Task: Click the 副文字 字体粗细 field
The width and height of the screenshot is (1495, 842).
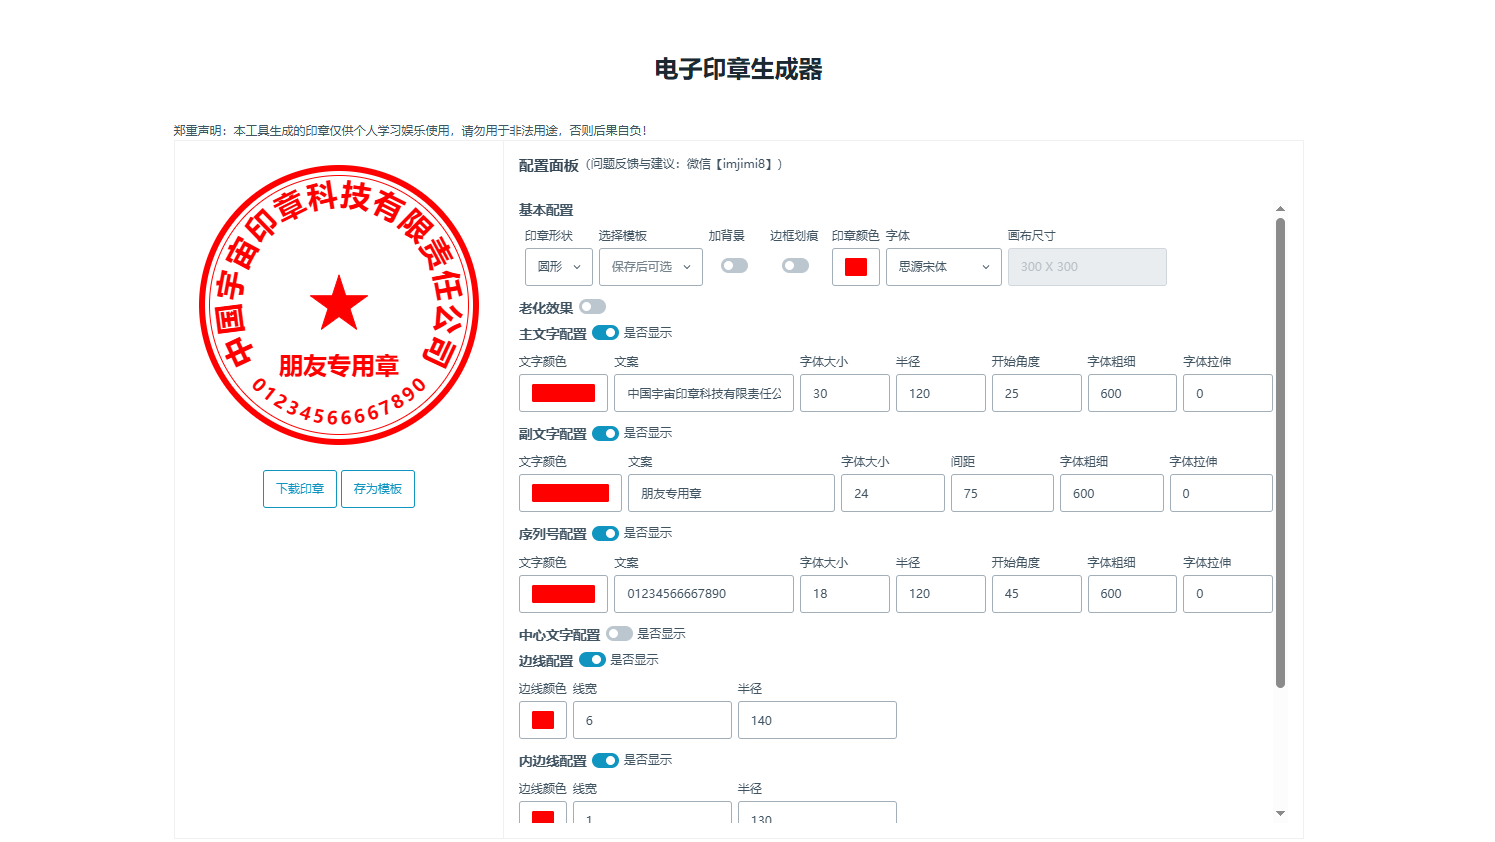Action: coord(1112,493)
